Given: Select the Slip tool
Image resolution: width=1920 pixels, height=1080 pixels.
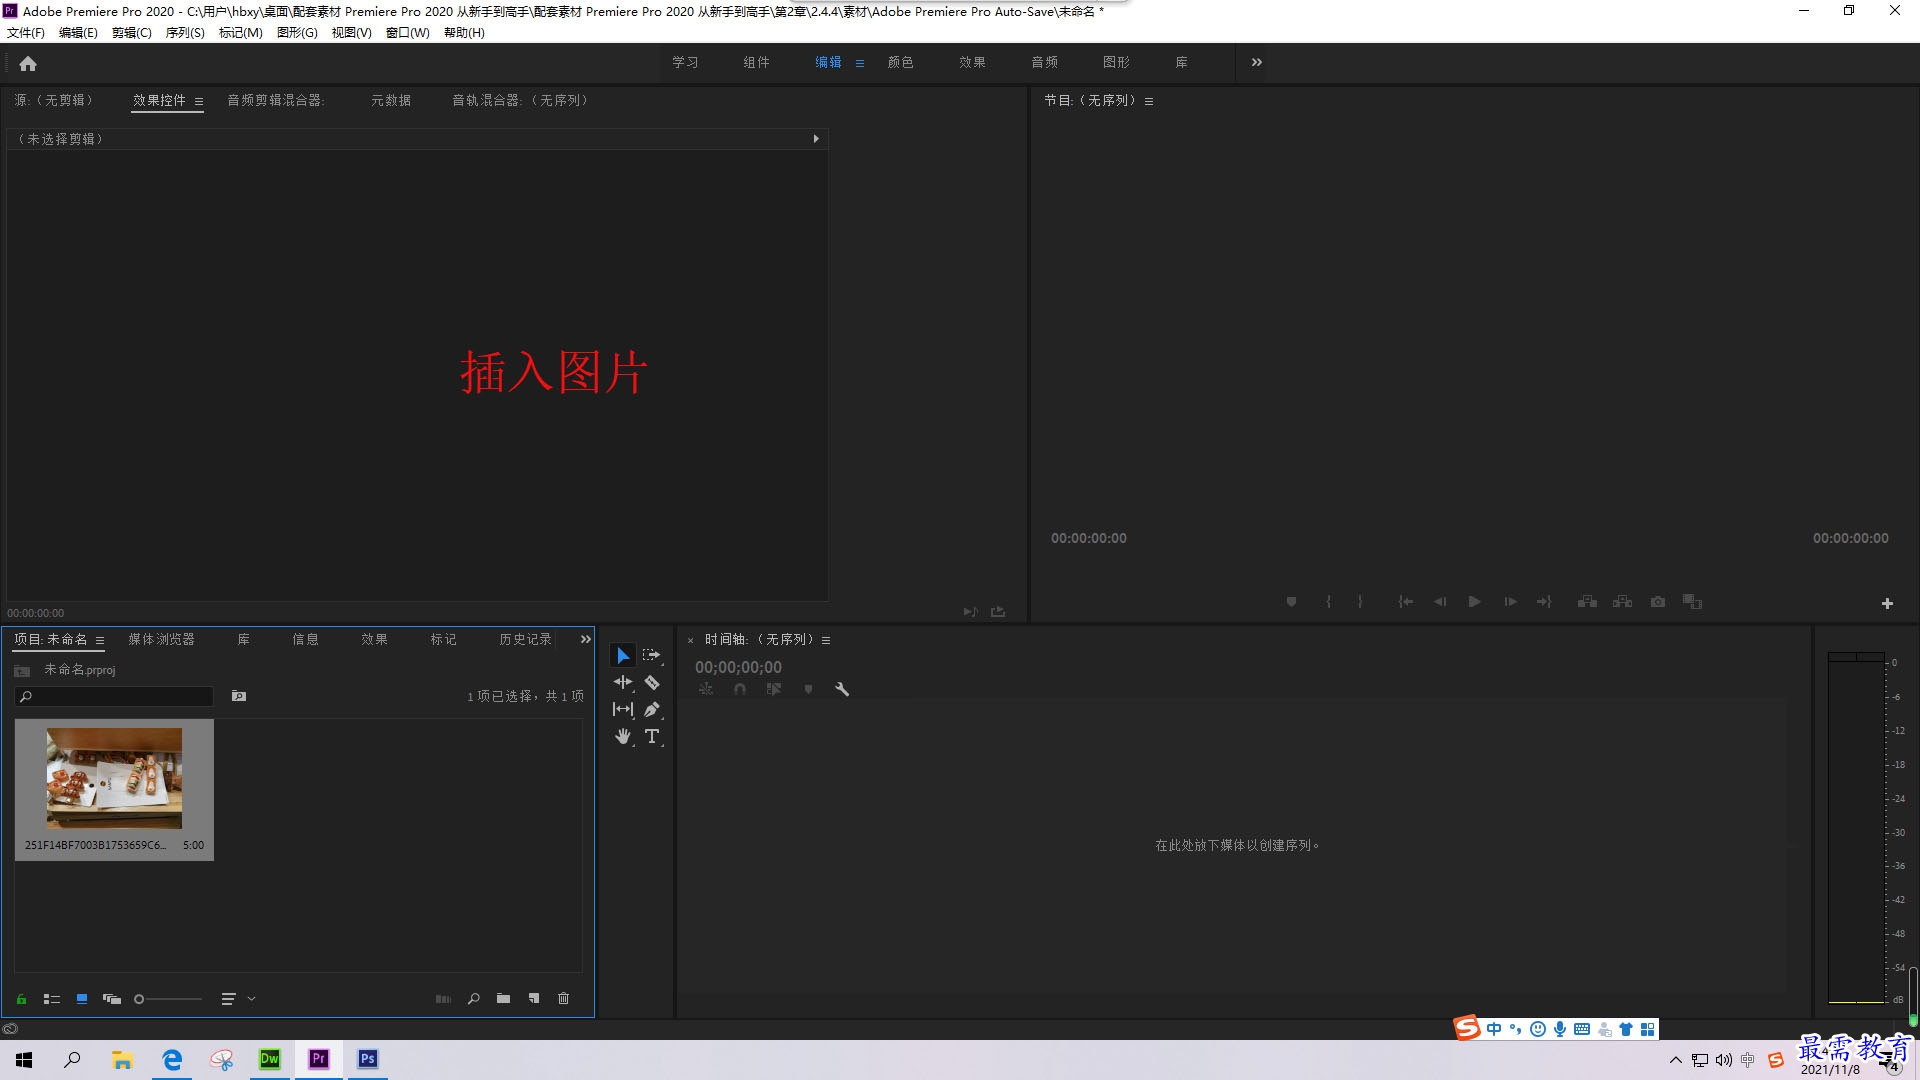Looking at the screenshot, I should [x=623, y=709].
